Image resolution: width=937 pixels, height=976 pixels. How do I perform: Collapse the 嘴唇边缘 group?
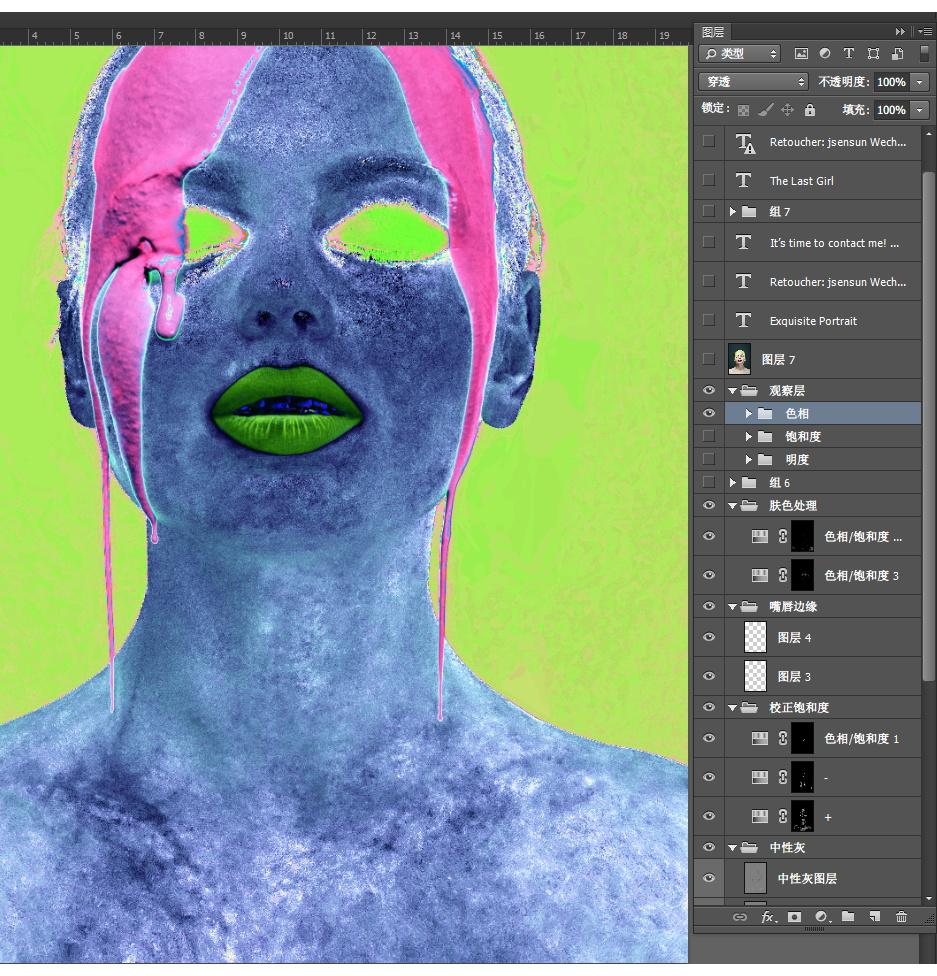(733, 607)
